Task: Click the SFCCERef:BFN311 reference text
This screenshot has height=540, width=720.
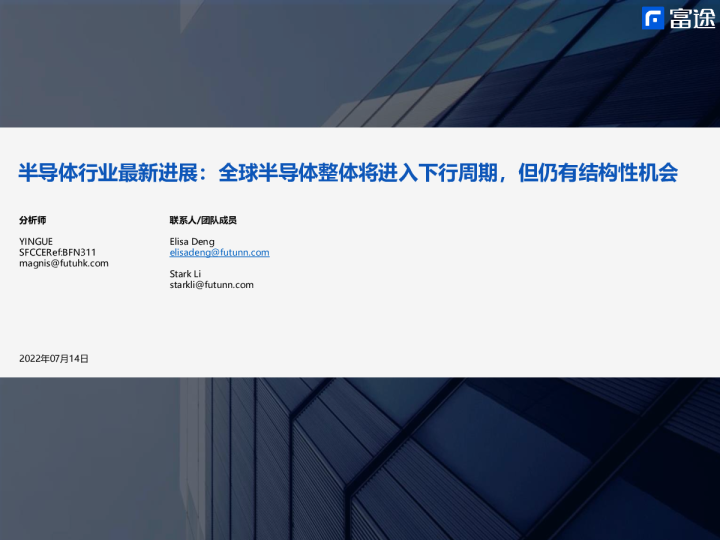Action: 58,252
